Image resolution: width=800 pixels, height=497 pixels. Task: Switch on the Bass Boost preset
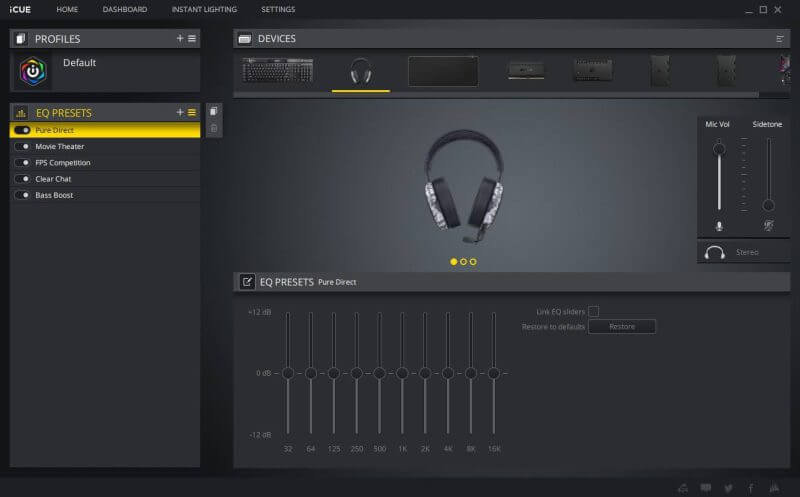22,195
